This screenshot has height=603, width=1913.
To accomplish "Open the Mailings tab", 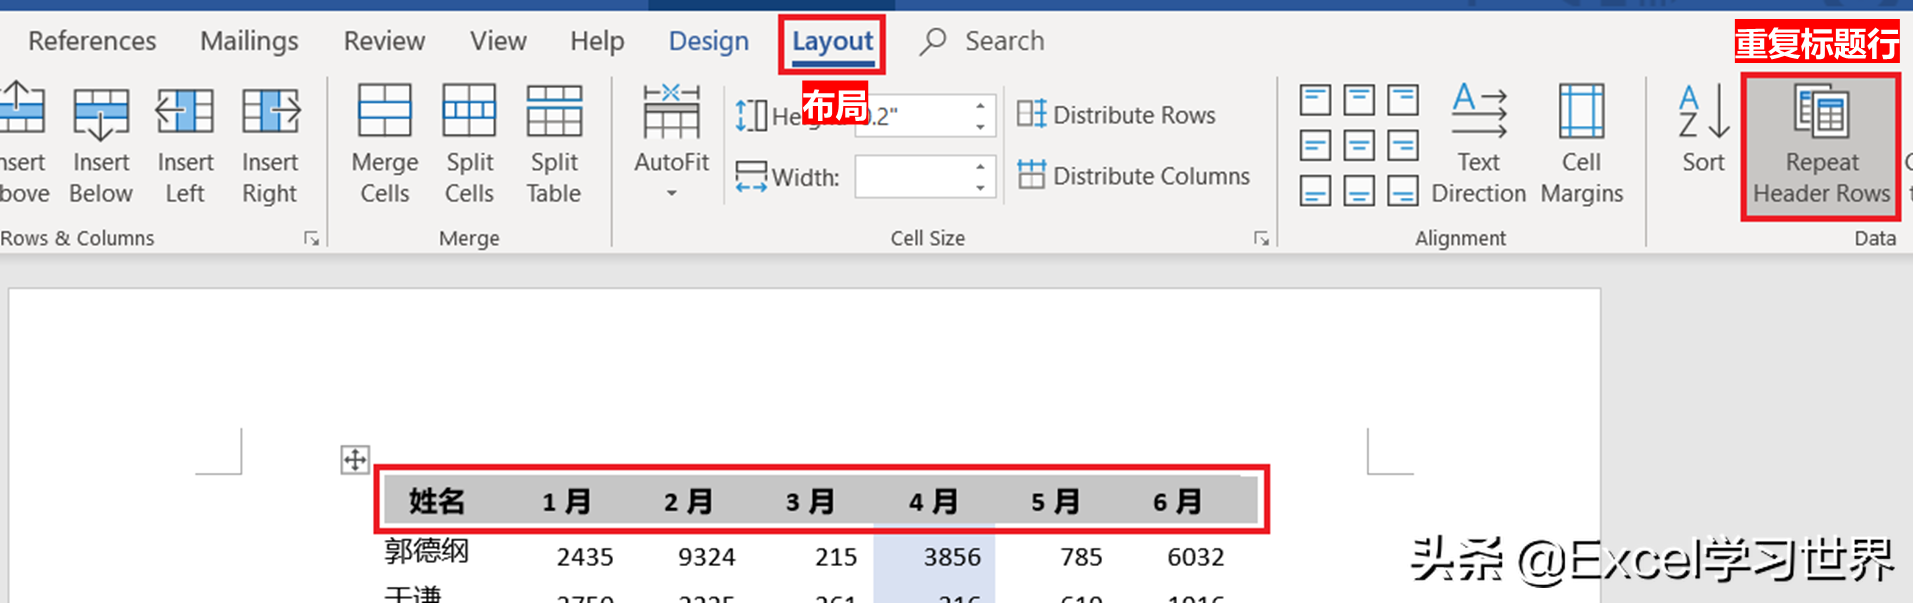I will pyautogui.click(x=249, y=41).
